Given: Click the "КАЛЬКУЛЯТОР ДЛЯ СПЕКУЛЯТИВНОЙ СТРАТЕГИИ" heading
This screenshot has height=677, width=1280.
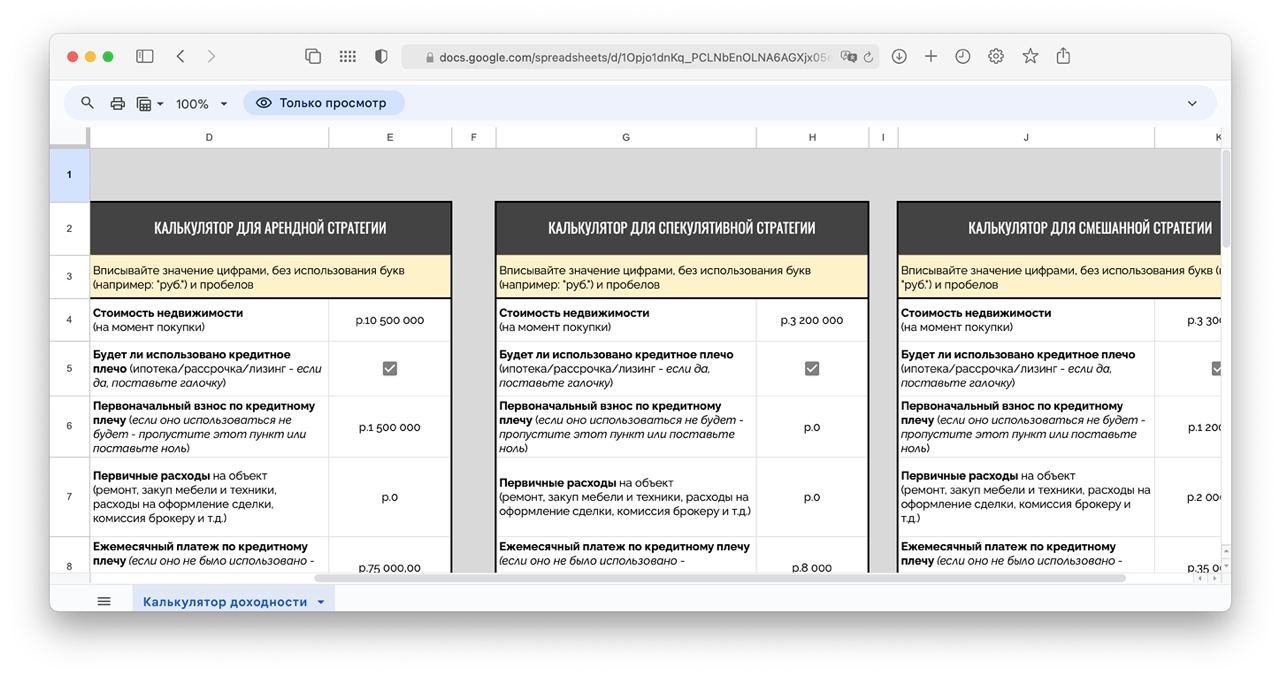Looking at the screenshot, I should [x=682, y=228].
